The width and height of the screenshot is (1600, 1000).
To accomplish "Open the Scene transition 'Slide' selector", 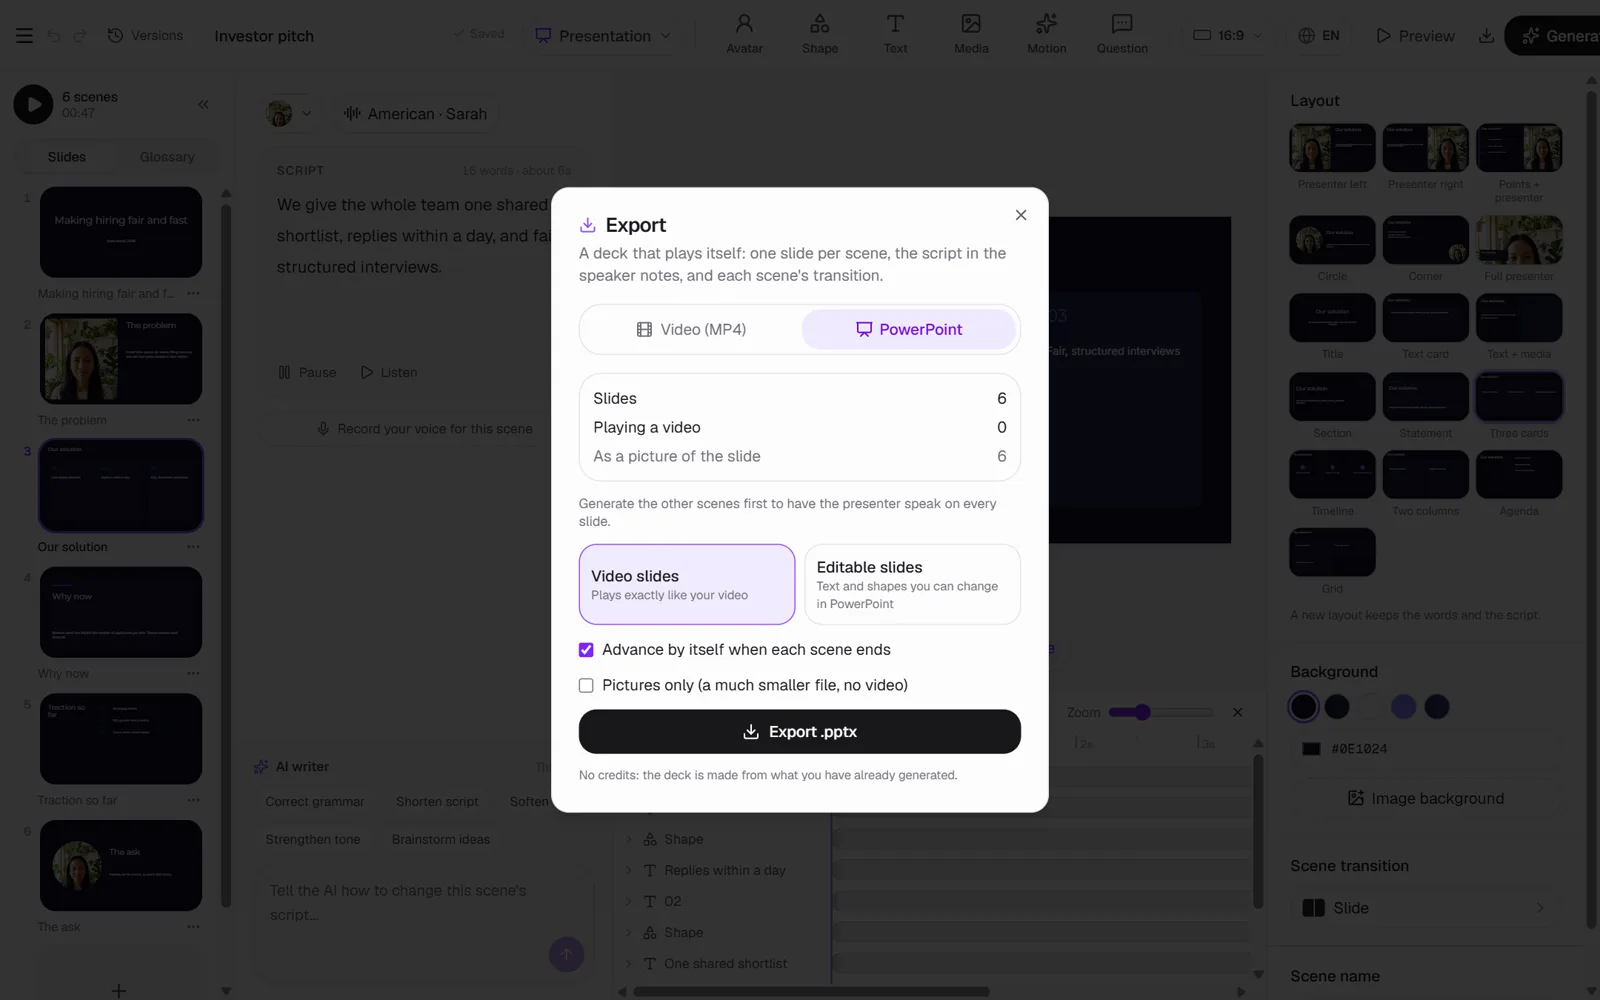I will coord(1427,908).
